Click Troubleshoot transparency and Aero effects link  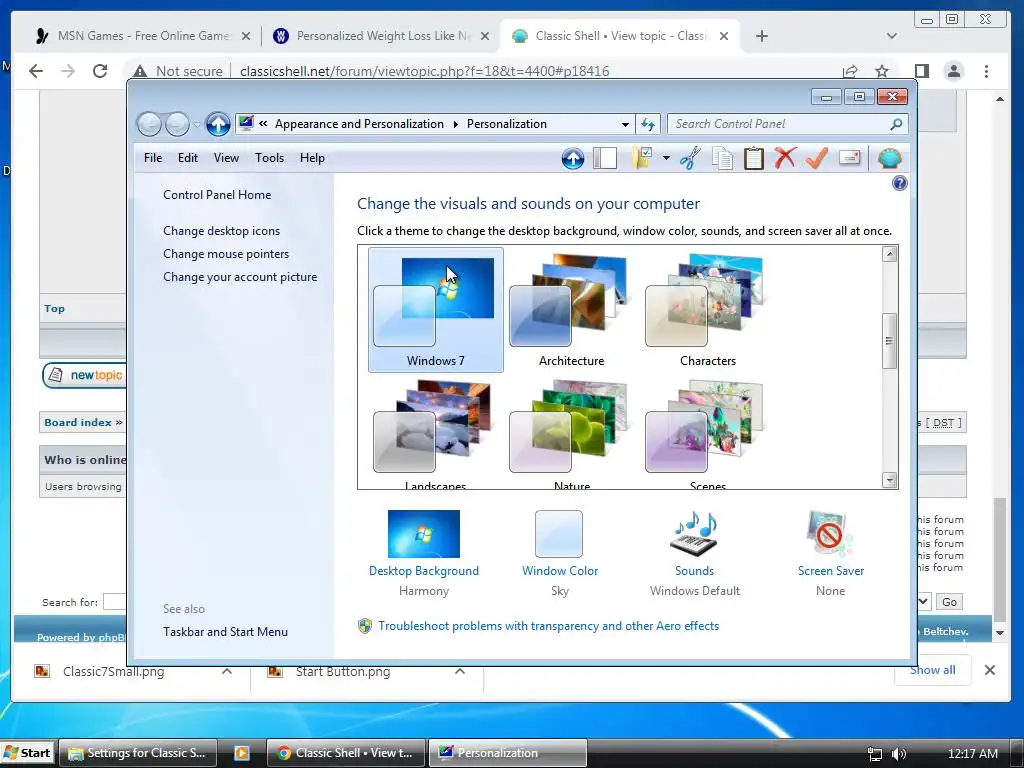[x=549, y=626]
